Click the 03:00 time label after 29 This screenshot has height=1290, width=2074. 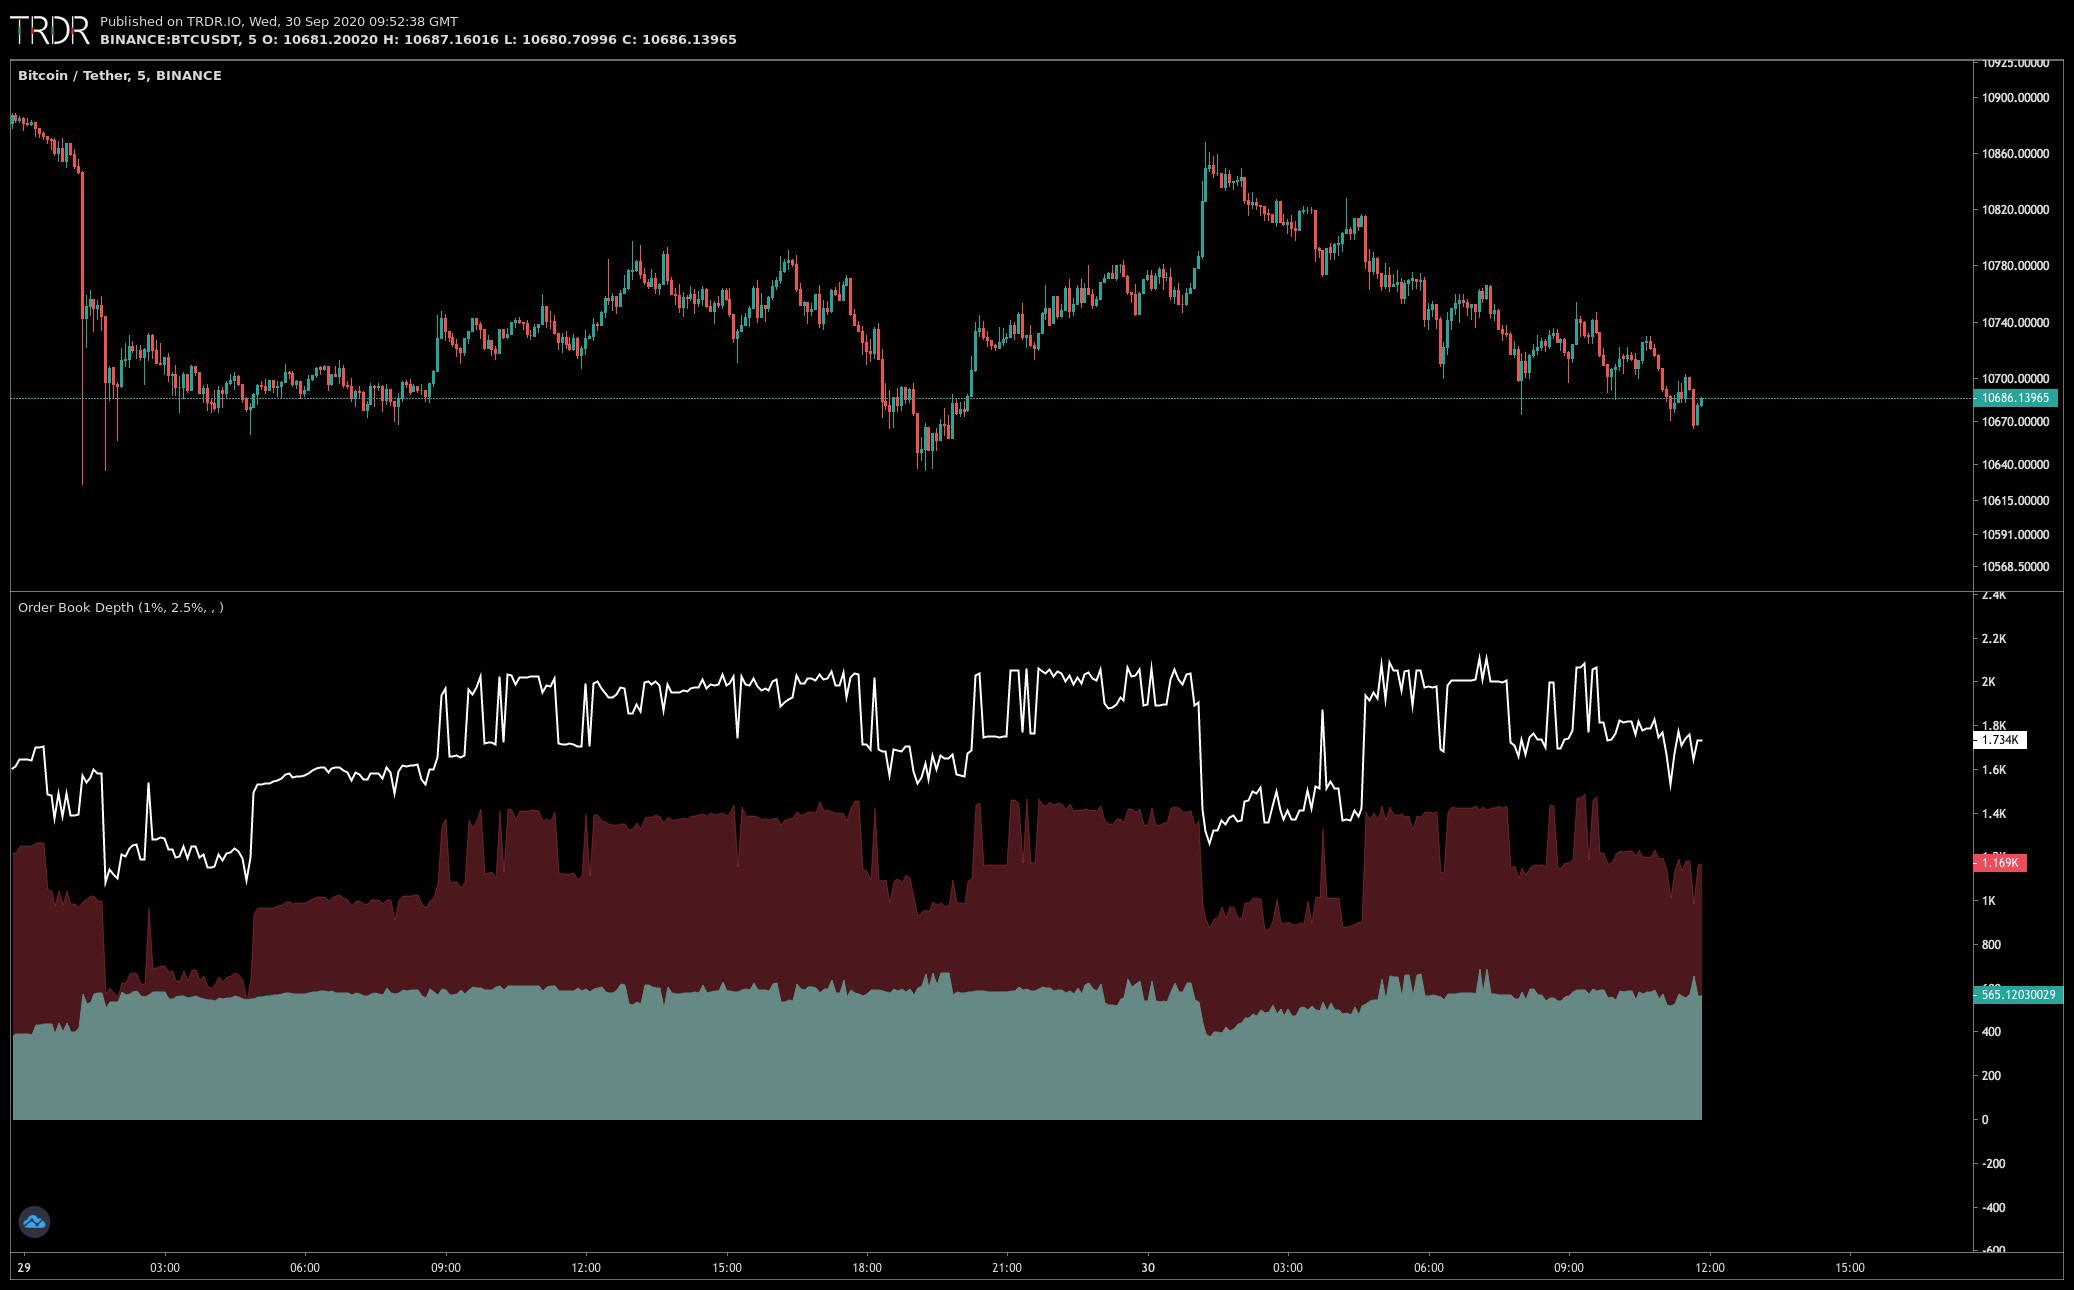(x=165, y=1267)
